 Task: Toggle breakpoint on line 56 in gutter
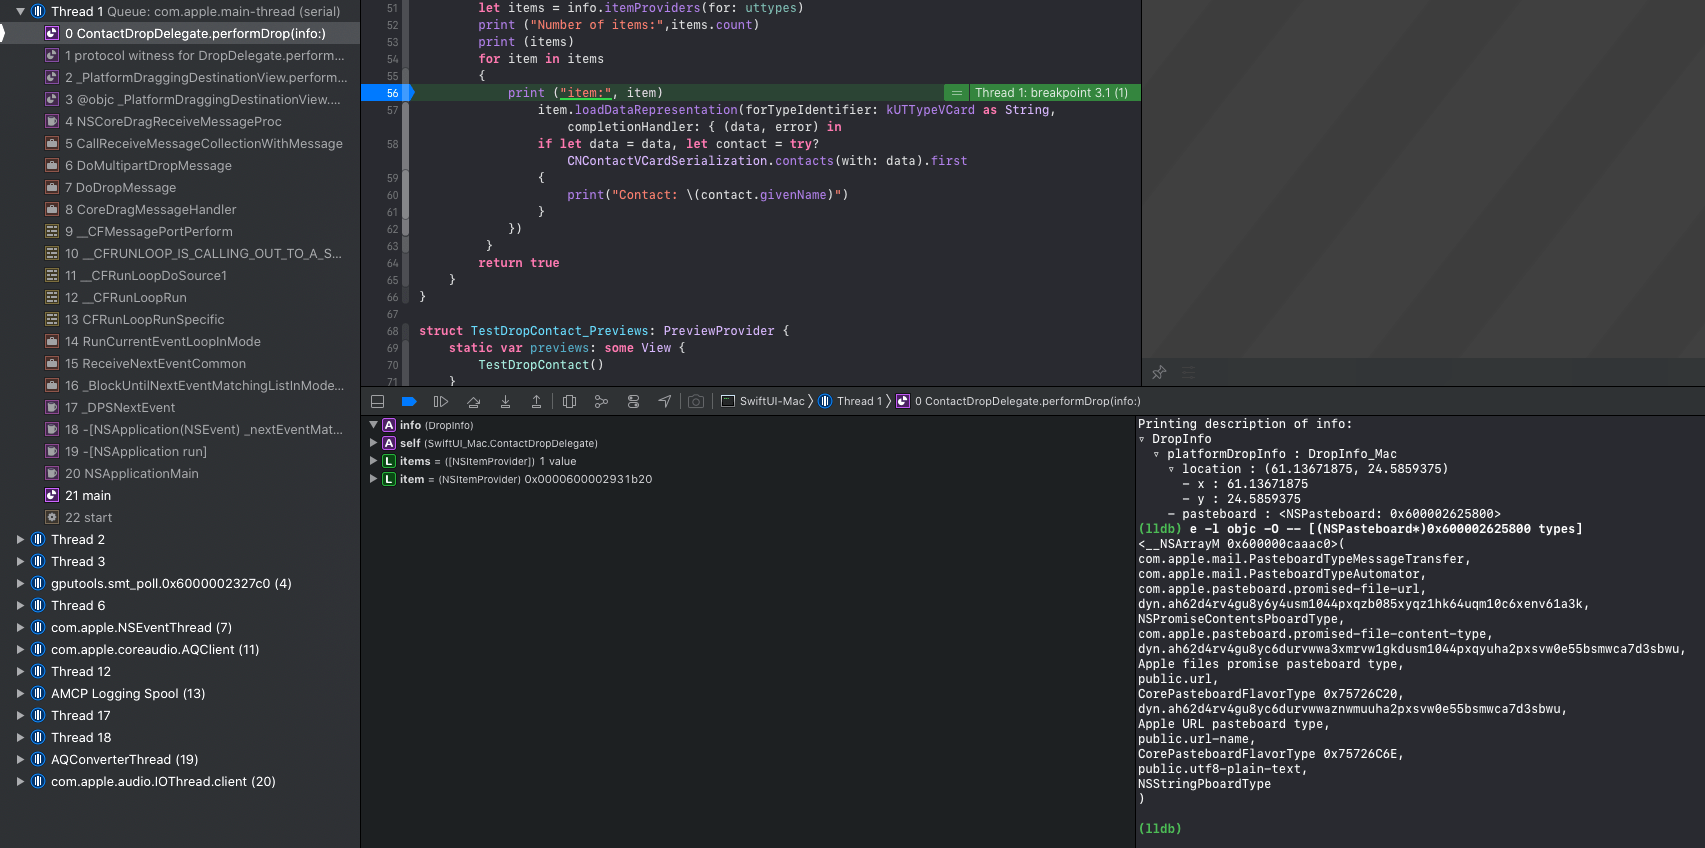(x=386, y=93)
